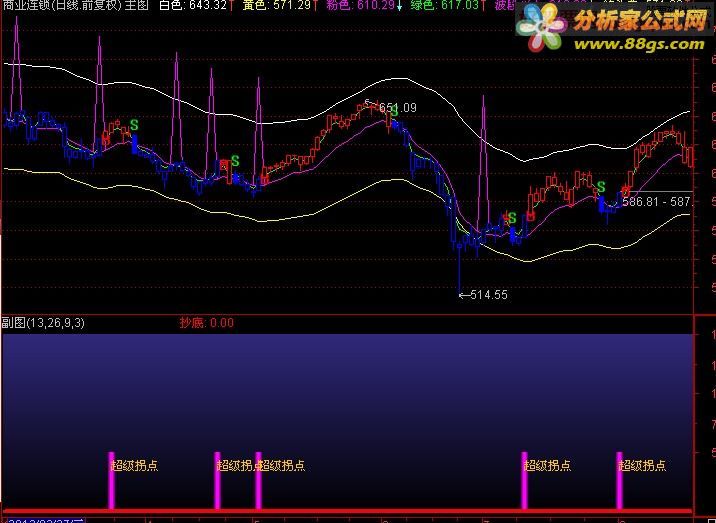The height and width of the screenshot is (523, 716).
Task: Click the 651.09 high price label
Action: pos(398,108)
